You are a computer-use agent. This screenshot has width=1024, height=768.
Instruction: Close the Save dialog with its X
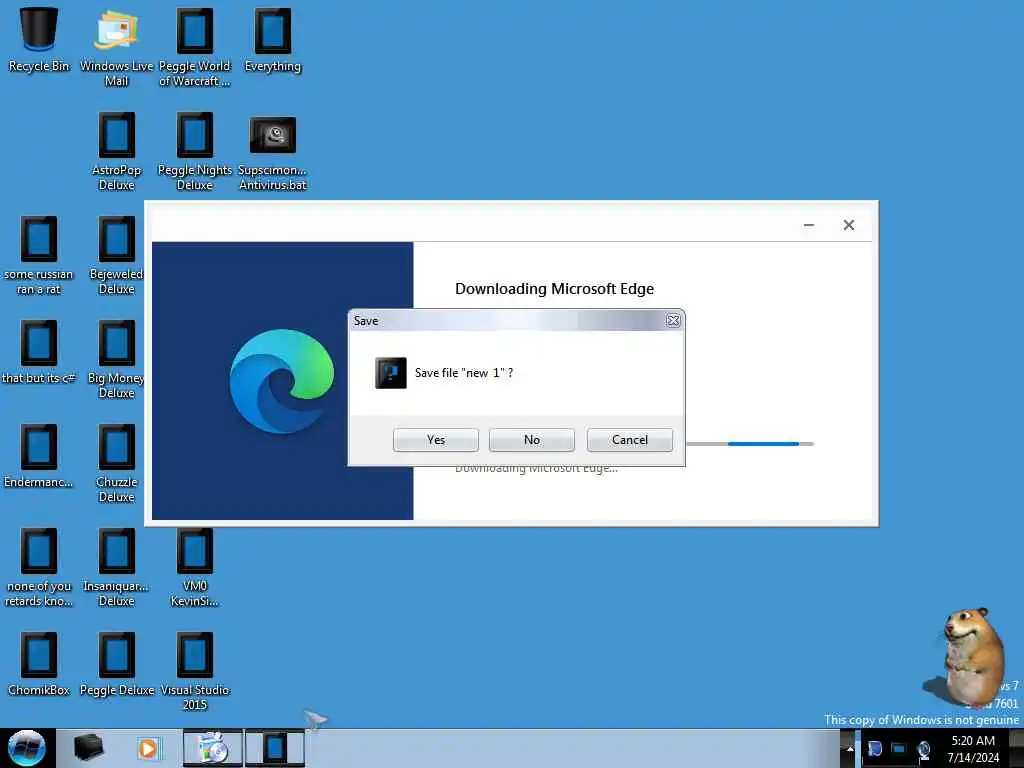click(673, 321)
